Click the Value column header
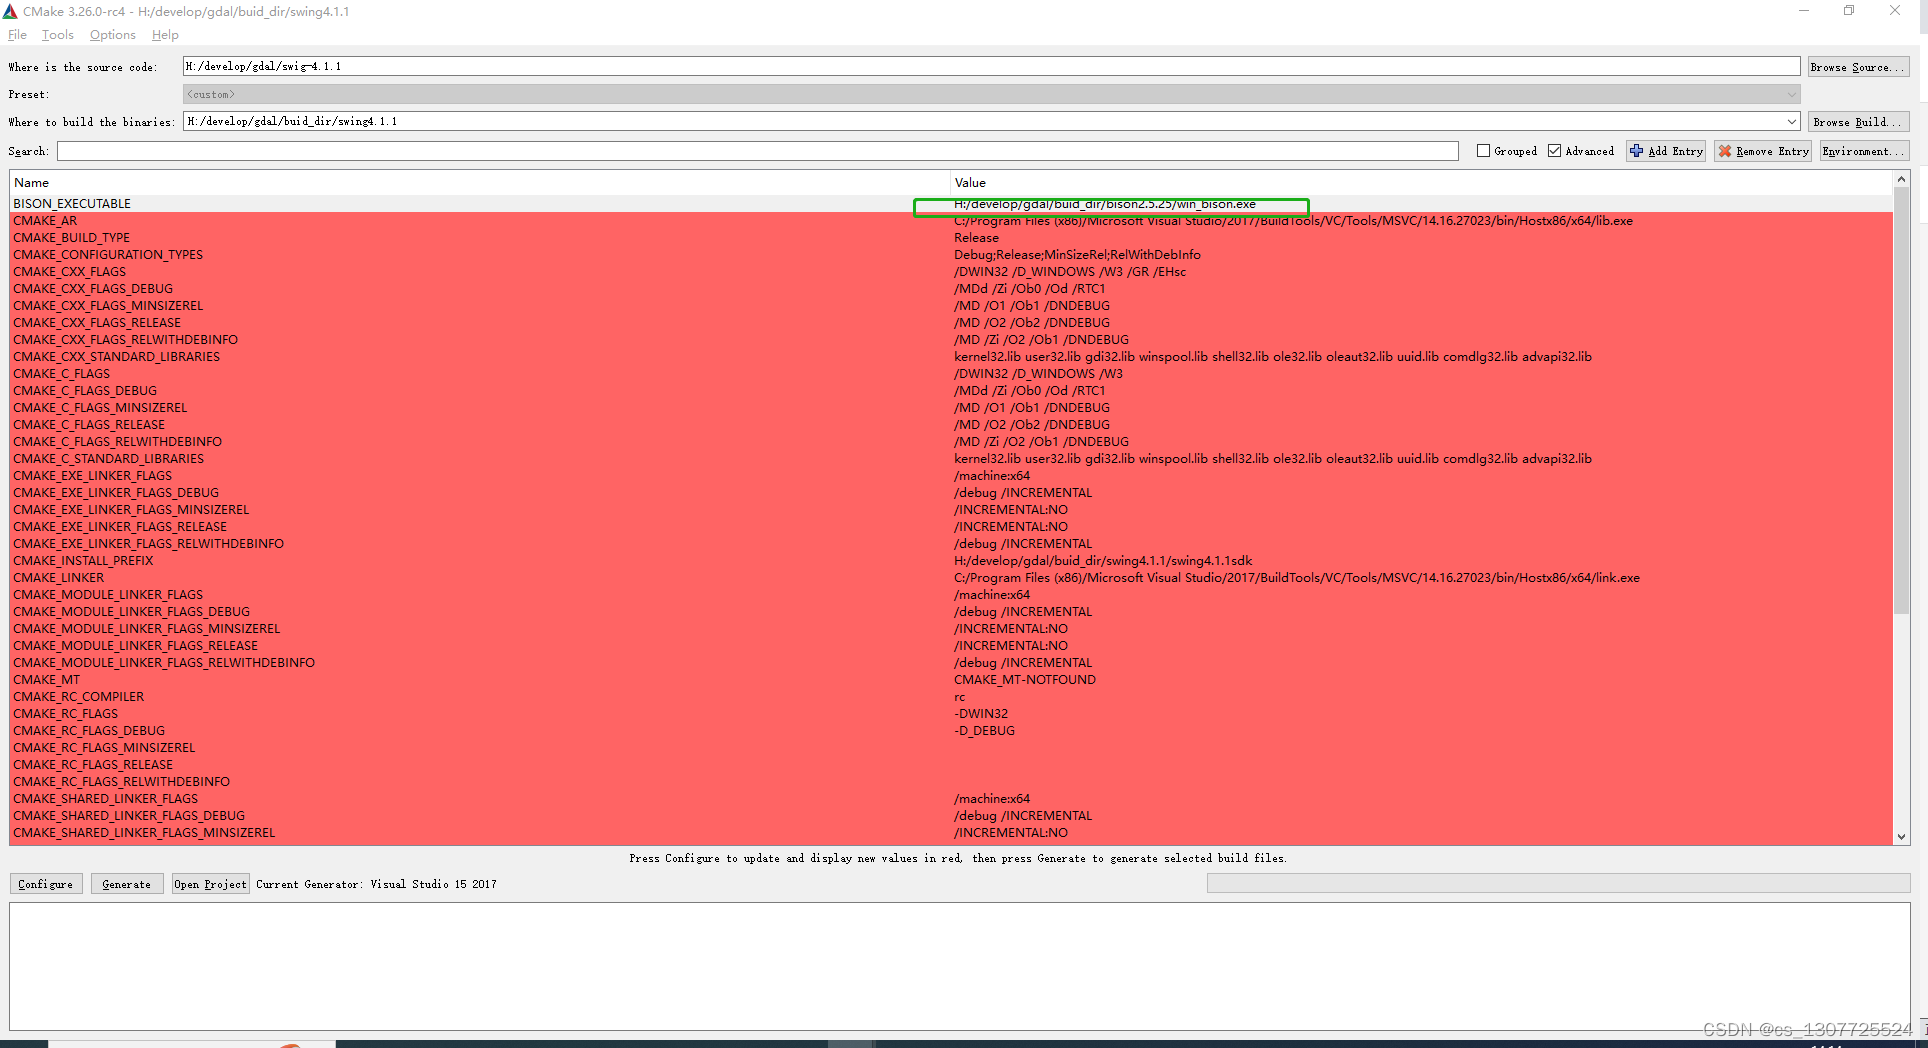Viewport: 1928px width, 1048px height. (x=1421, y=182)
